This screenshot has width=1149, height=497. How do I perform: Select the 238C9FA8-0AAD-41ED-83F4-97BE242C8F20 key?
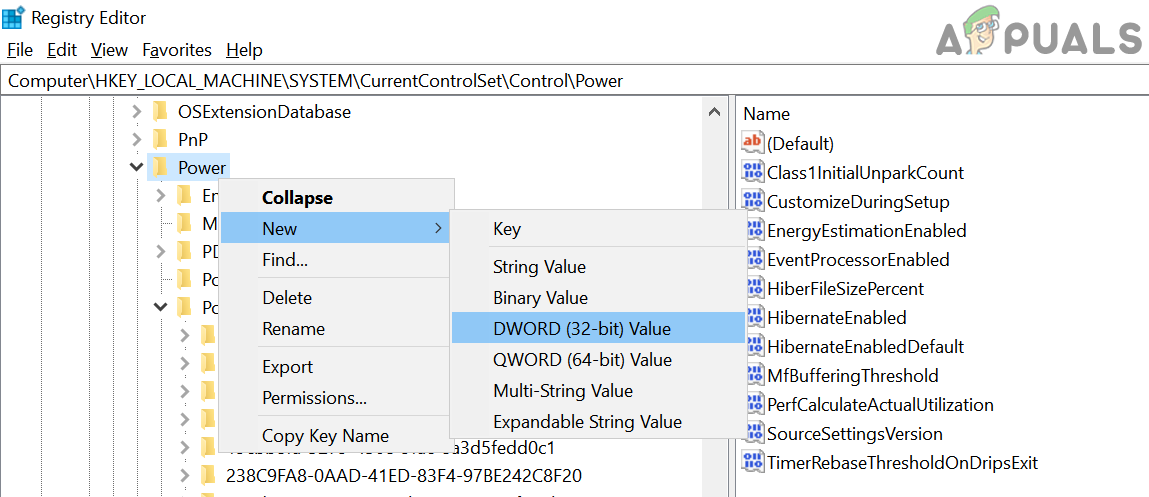tap(404, 475)
